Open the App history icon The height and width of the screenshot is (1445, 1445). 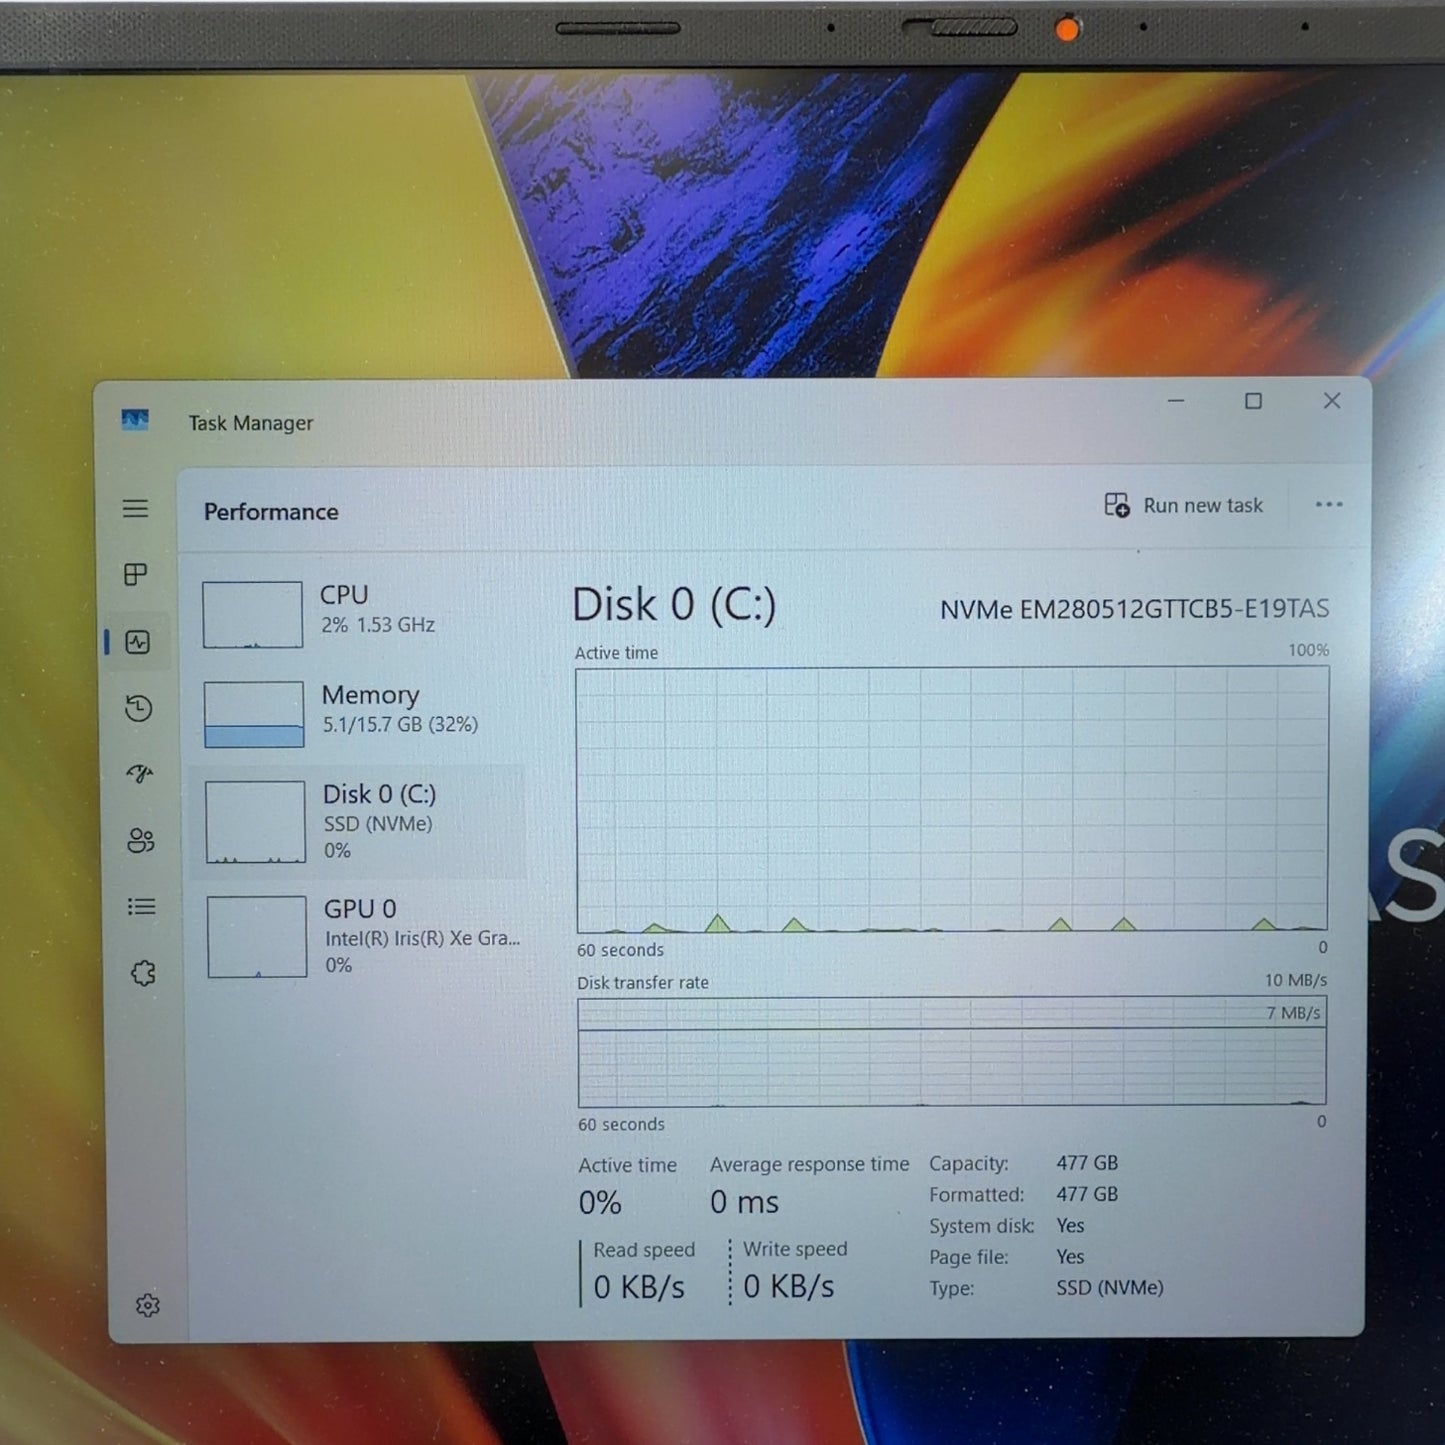(138, 709)
